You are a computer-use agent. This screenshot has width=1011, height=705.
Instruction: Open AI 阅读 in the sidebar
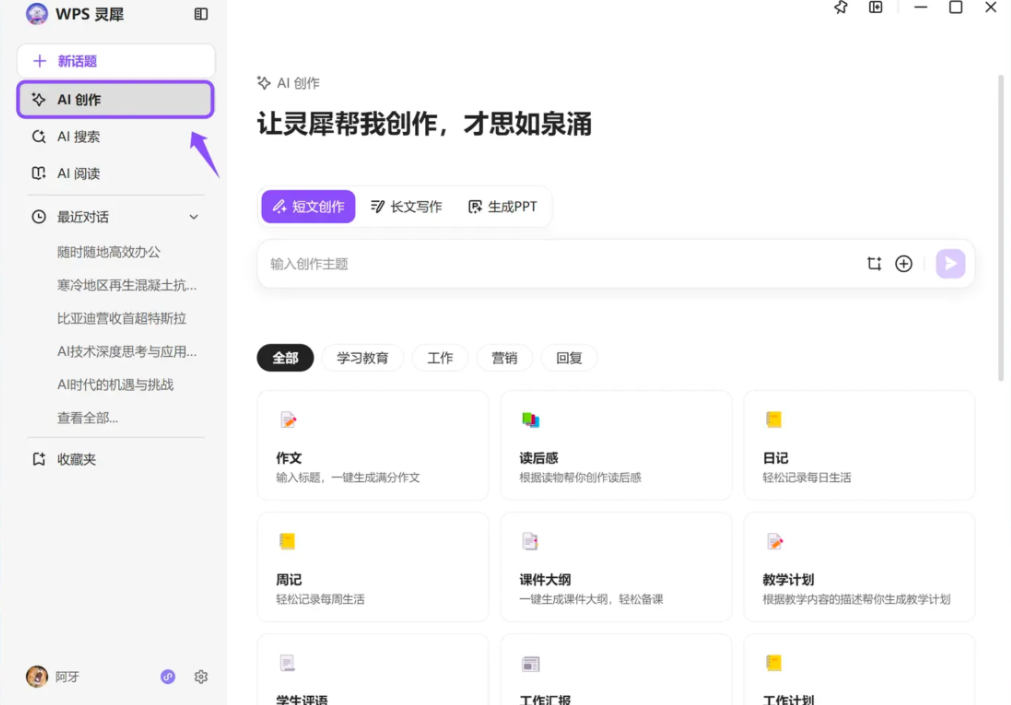(x=116, y=174)
